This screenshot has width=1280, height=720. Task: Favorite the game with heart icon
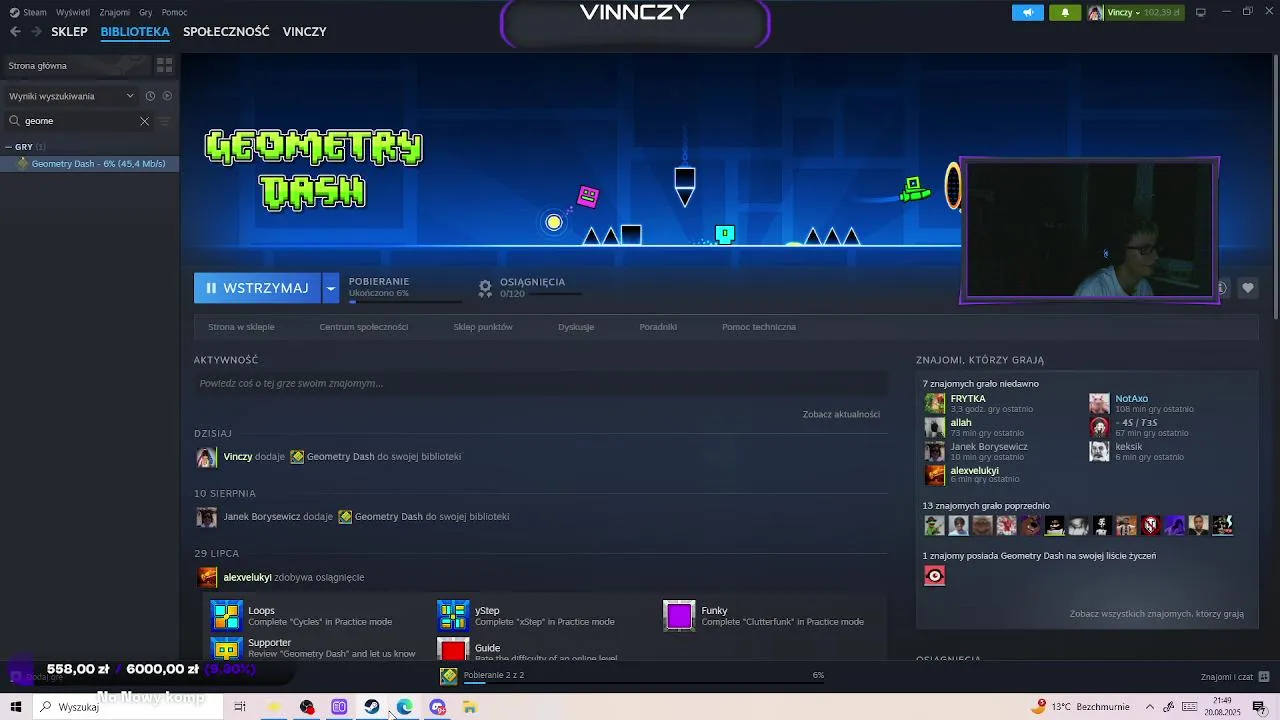point(1248,288)
